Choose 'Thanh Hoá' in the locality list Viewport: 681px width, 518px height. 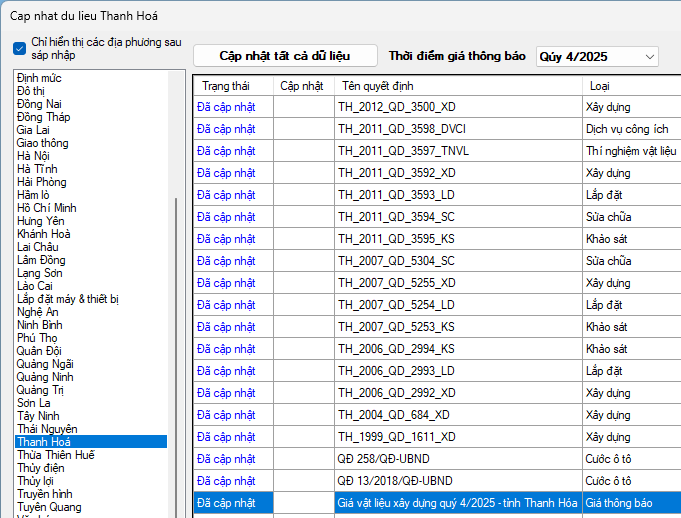(x=44, y=441)
